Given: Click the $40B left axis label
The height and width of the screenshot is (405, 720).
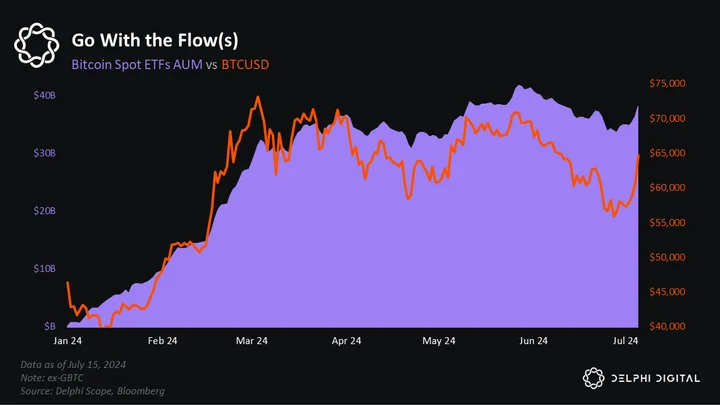Looking at the screenshot, I should 45,96.
